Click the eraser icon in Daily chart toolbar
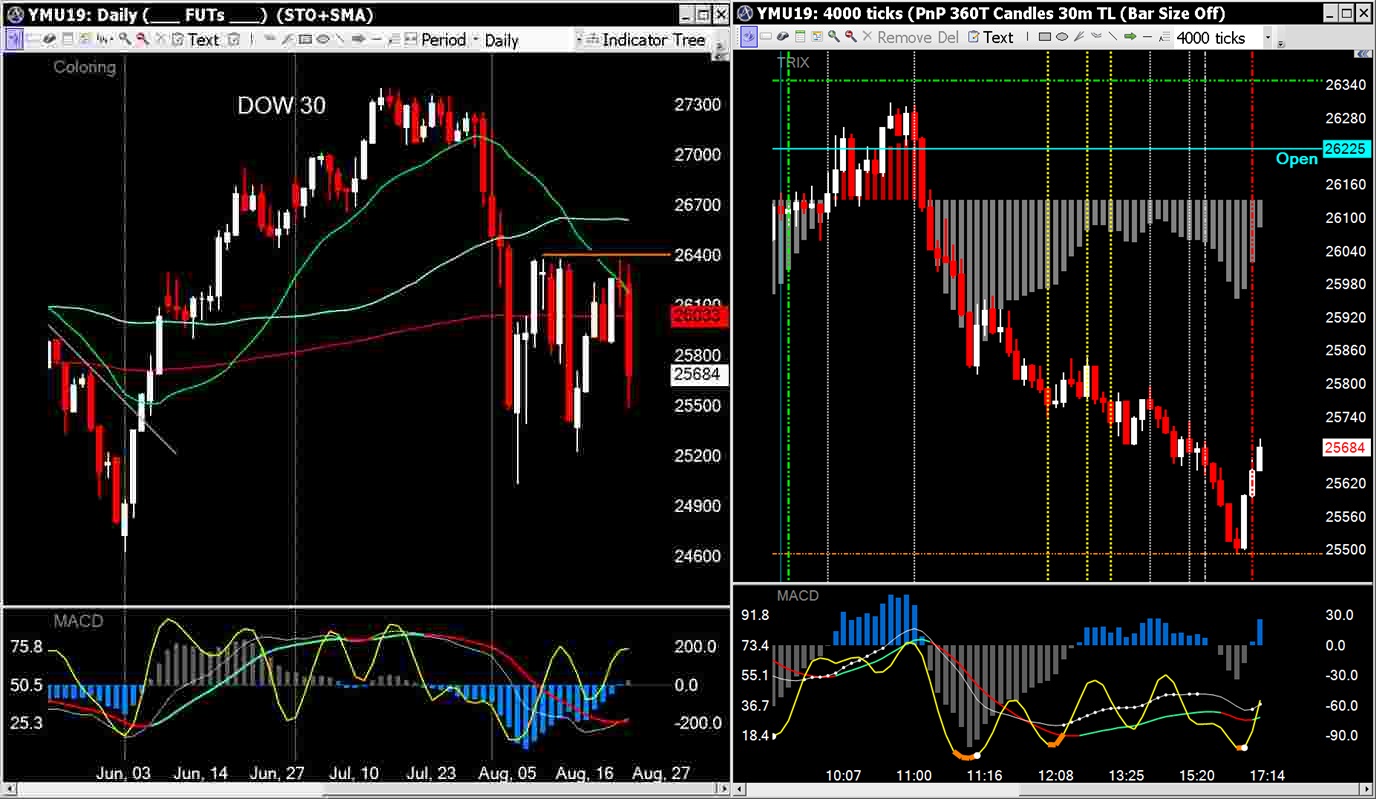 49,40
